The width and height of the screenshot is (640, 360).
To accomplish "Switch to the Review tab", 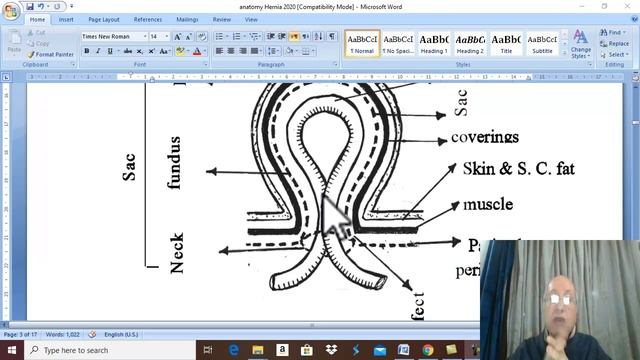I will tap(222, 20).
